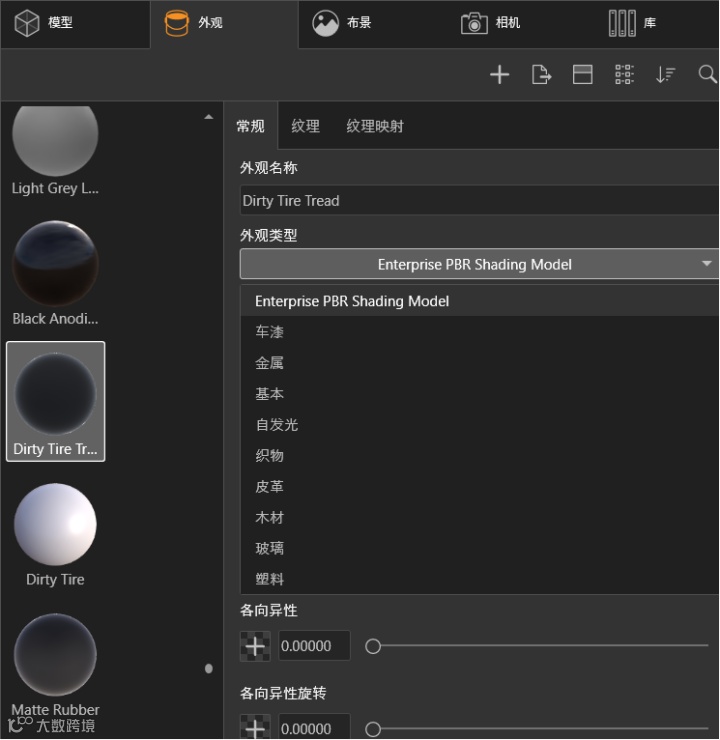This screenshot has width=720, height=740.
Task: Select the Matte Rubber appearance thumbnail
Action: click(55, 664)
